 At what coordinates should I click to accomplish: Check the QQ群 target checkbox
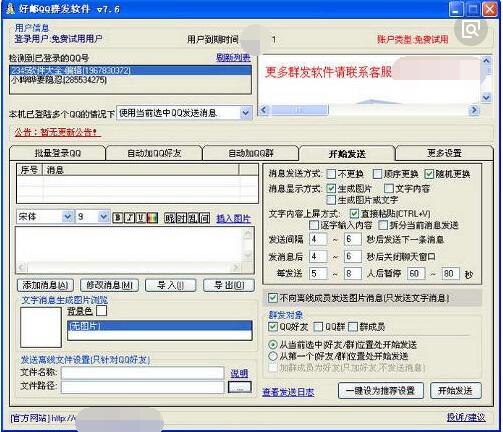click(318, 326)
